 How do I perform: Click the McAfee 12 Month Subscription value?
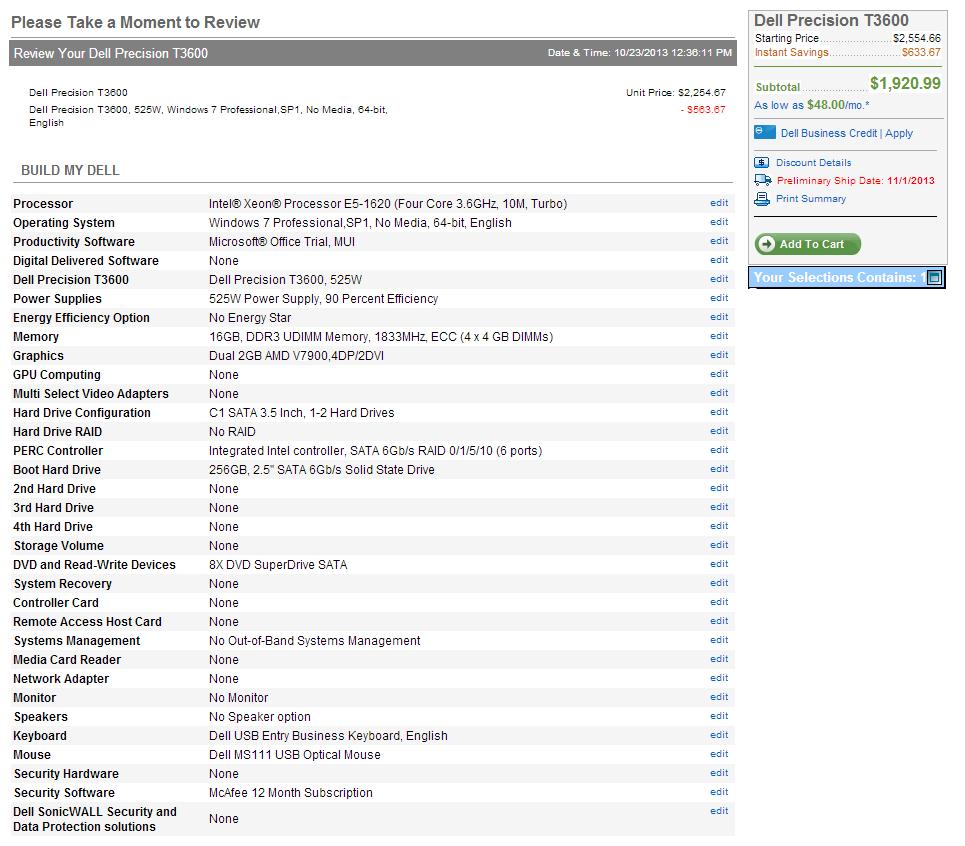(x=290, y=792)
